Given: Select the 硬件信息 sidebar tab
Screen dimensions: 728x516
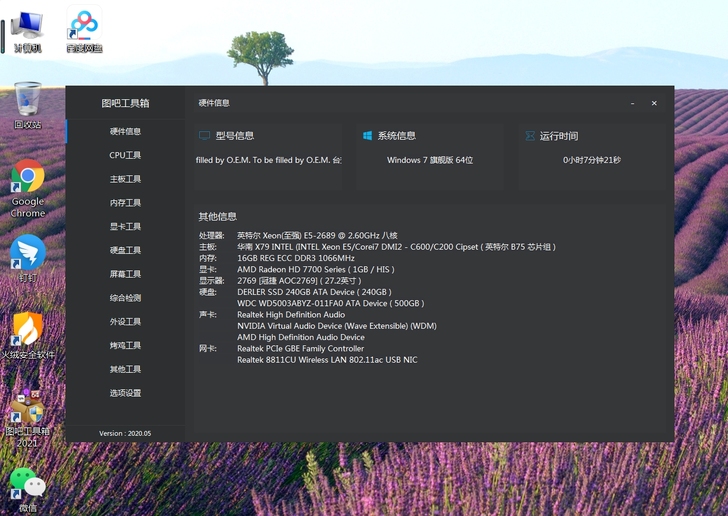Looking at the screenshot, I should coord(125,131).
